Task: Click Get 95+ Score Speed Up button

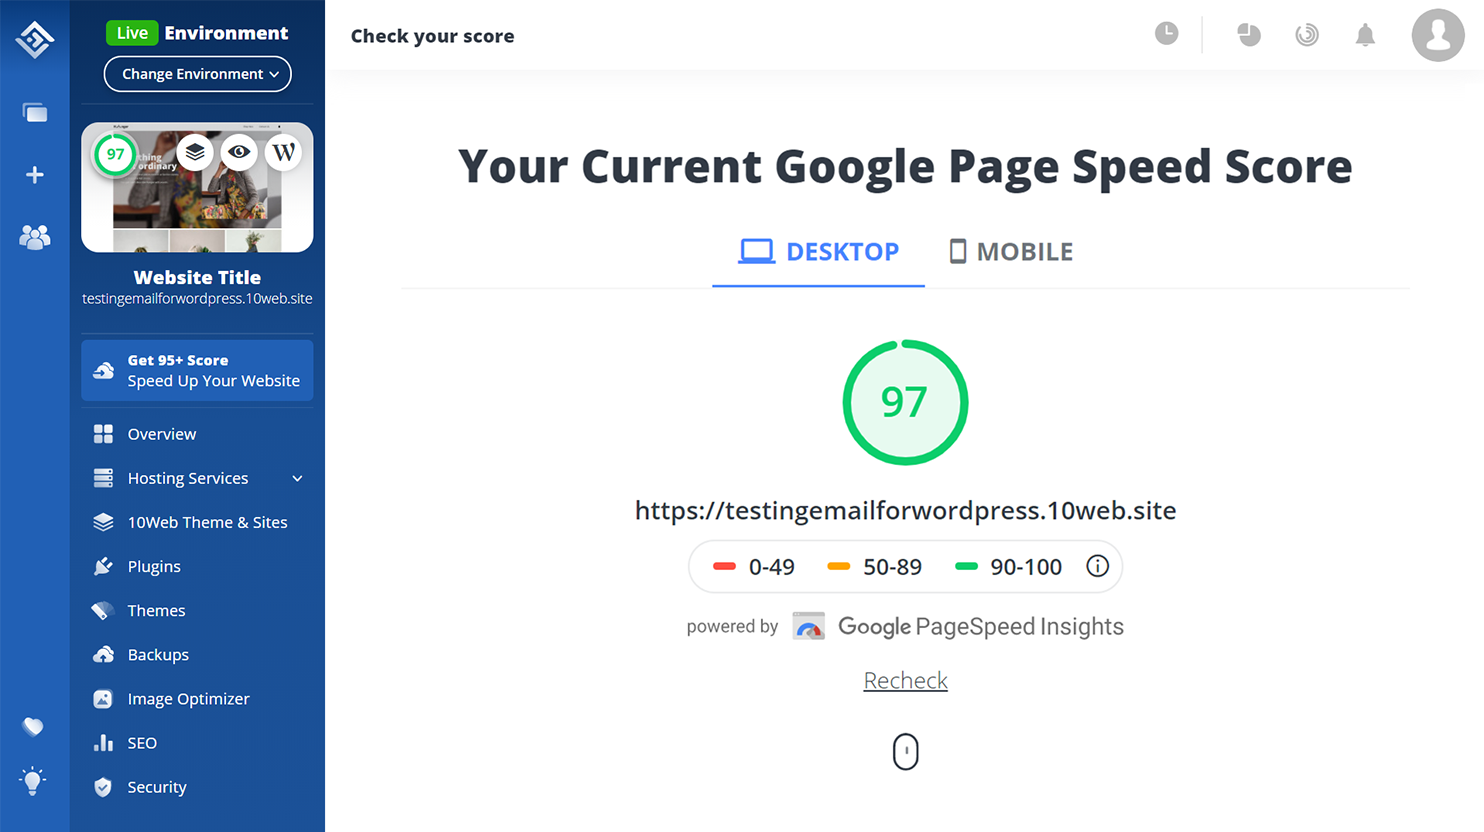Action: pyautogui.click(x=197, y=370)
